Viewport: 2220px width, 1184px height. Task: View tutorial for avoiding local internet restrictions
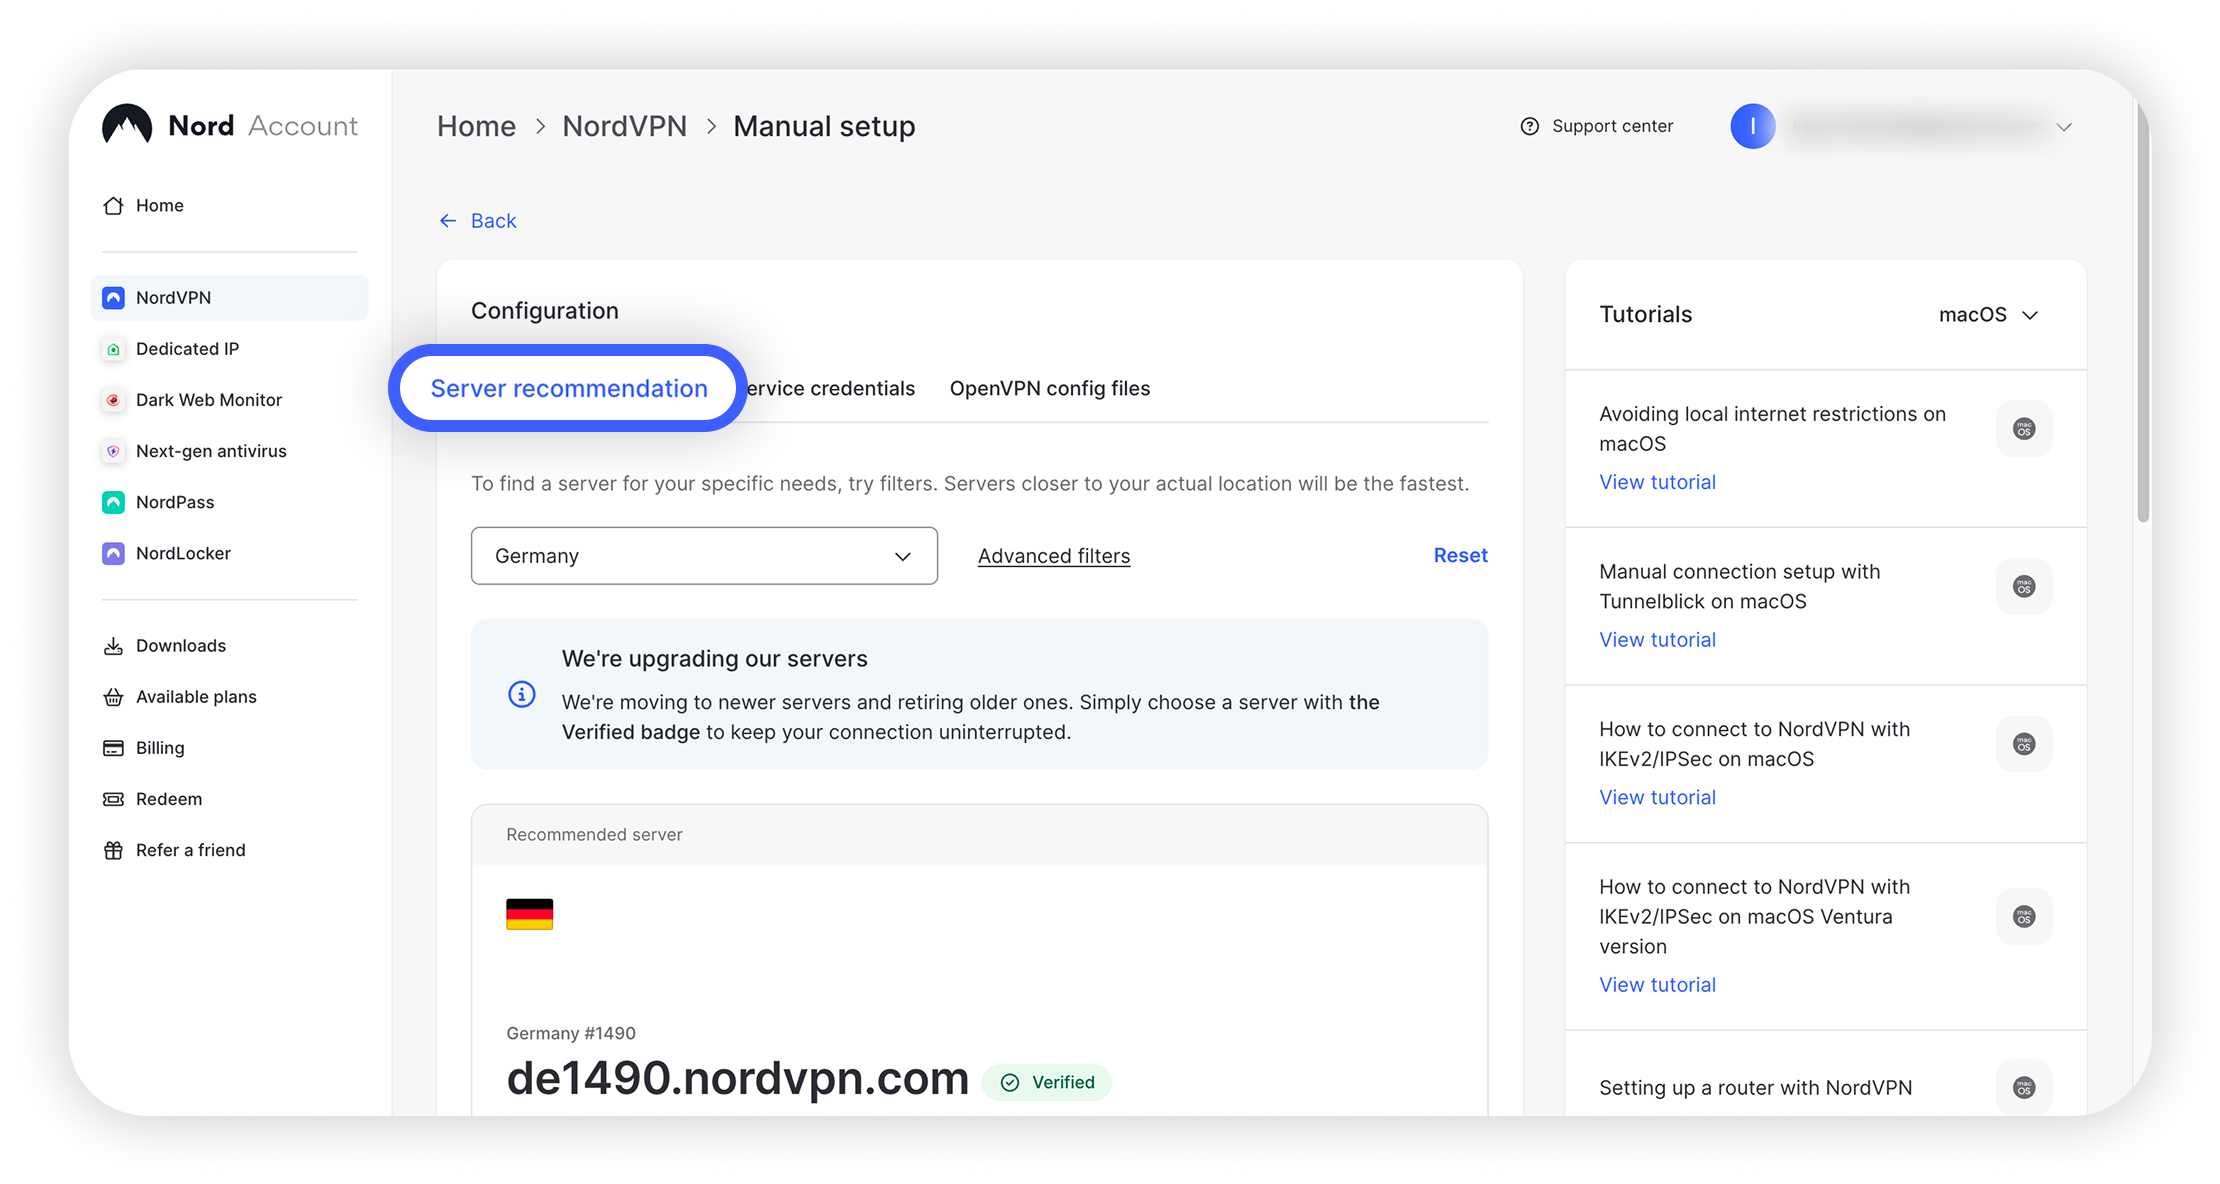click(1657, 482)
